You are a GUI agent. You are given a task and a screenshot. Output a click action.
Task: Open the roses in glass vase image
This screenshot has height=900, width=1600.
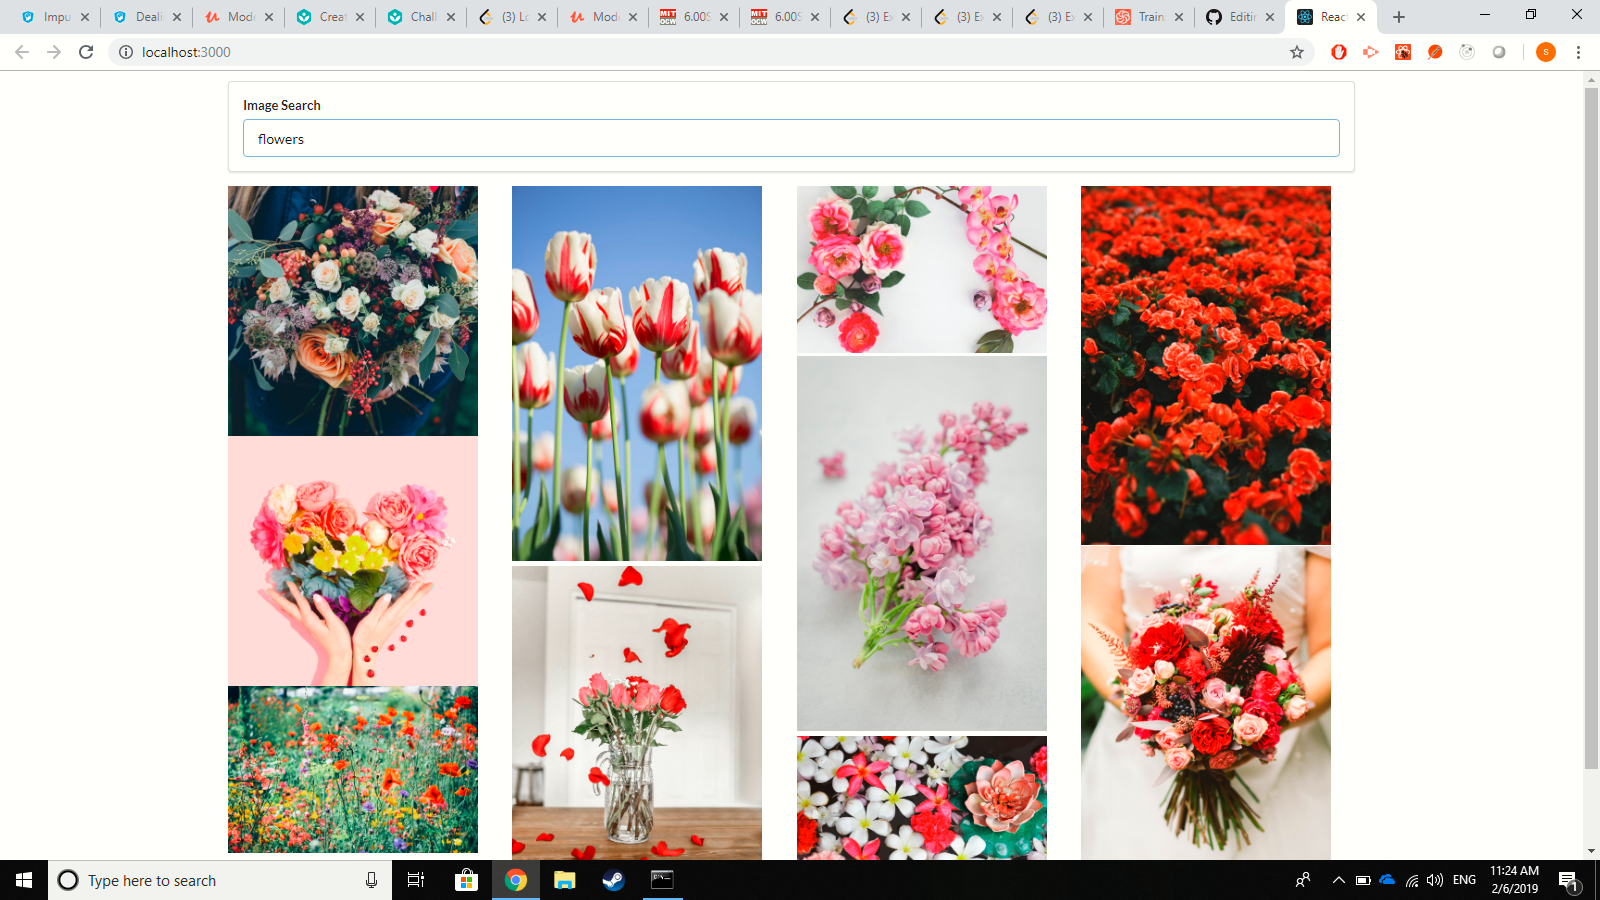pos(637,713)
